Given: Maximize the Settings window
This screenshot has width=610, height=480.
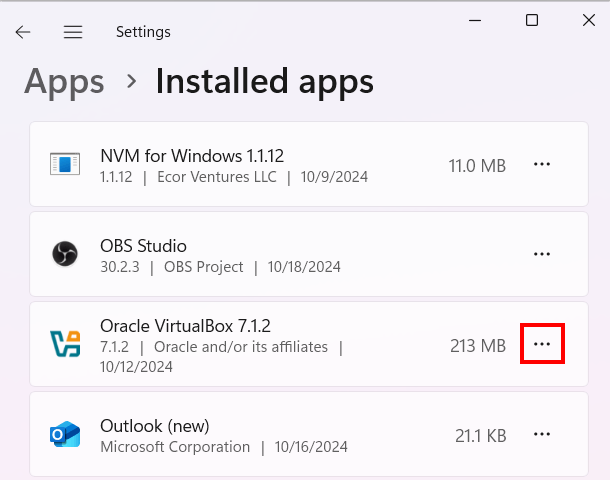Looking at the screenshot, I should pyautogui.click(x=532, y=21).
